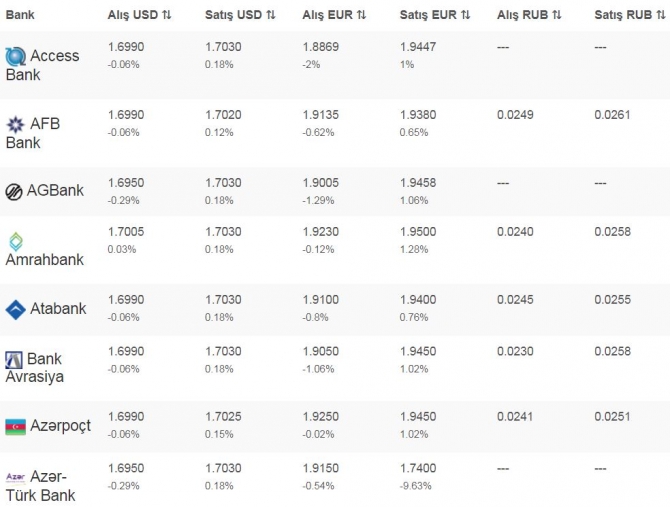670x507 pixels.
Task: Click the Azər-Türk Bank logo
Action: click(x=15, y=477)
